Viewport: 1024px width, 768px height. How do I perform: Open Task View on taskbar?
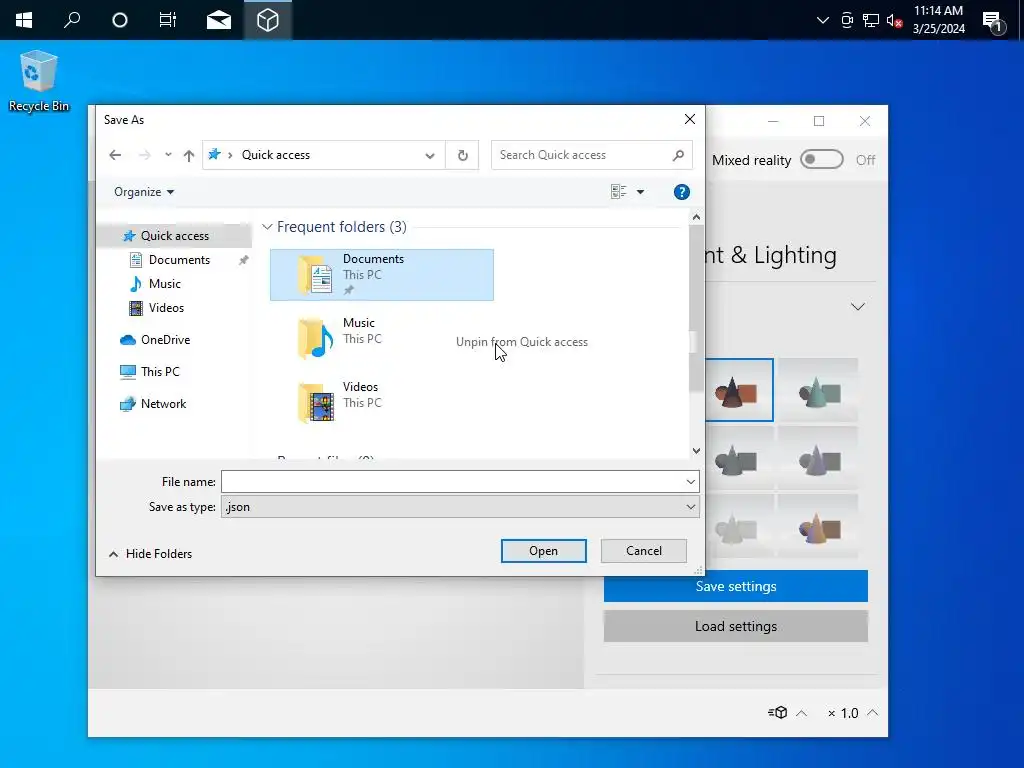(168, 20)
